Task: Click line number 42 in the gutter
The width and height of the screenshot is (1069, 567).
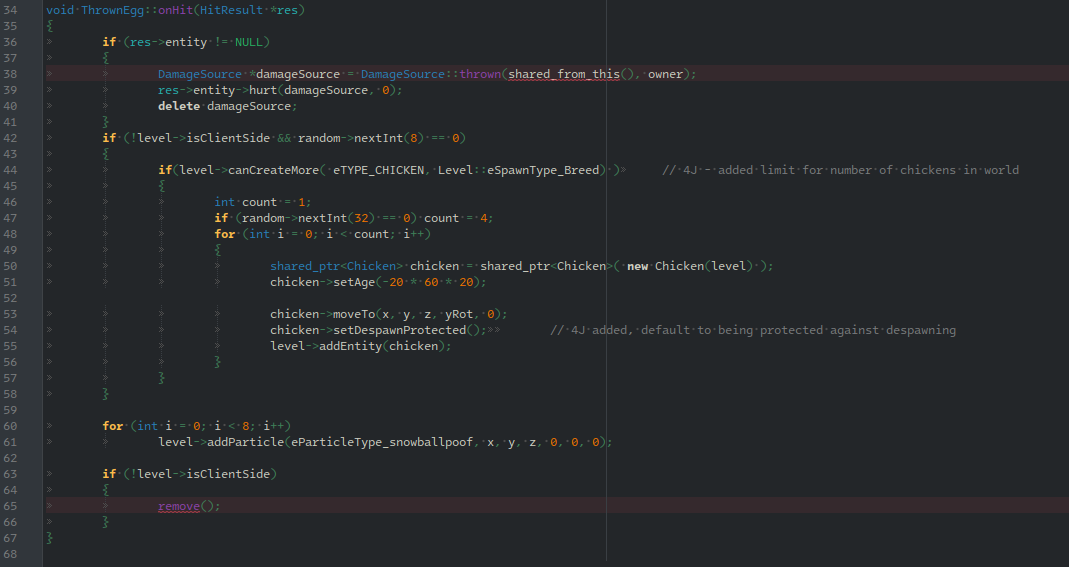Action: pos(10,138)
